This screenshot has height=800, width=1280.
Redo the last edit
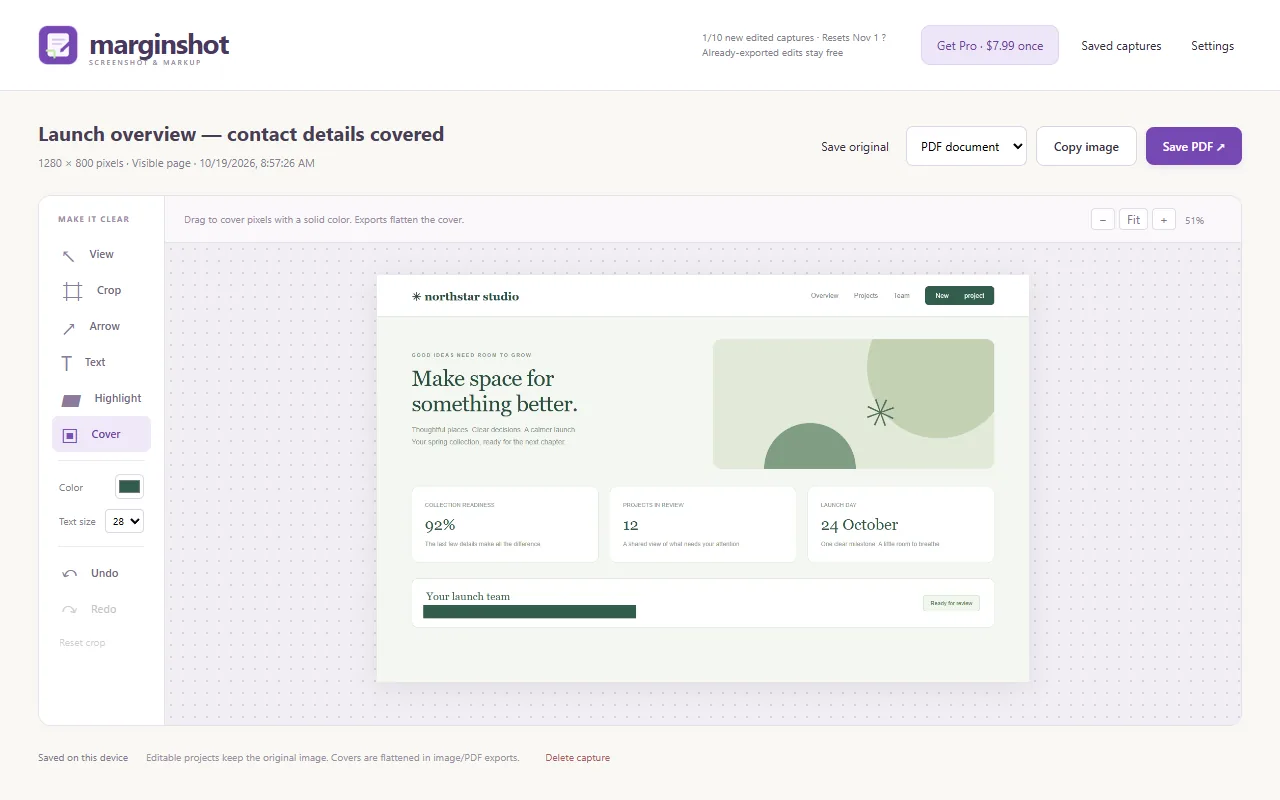tap(101, 609)
